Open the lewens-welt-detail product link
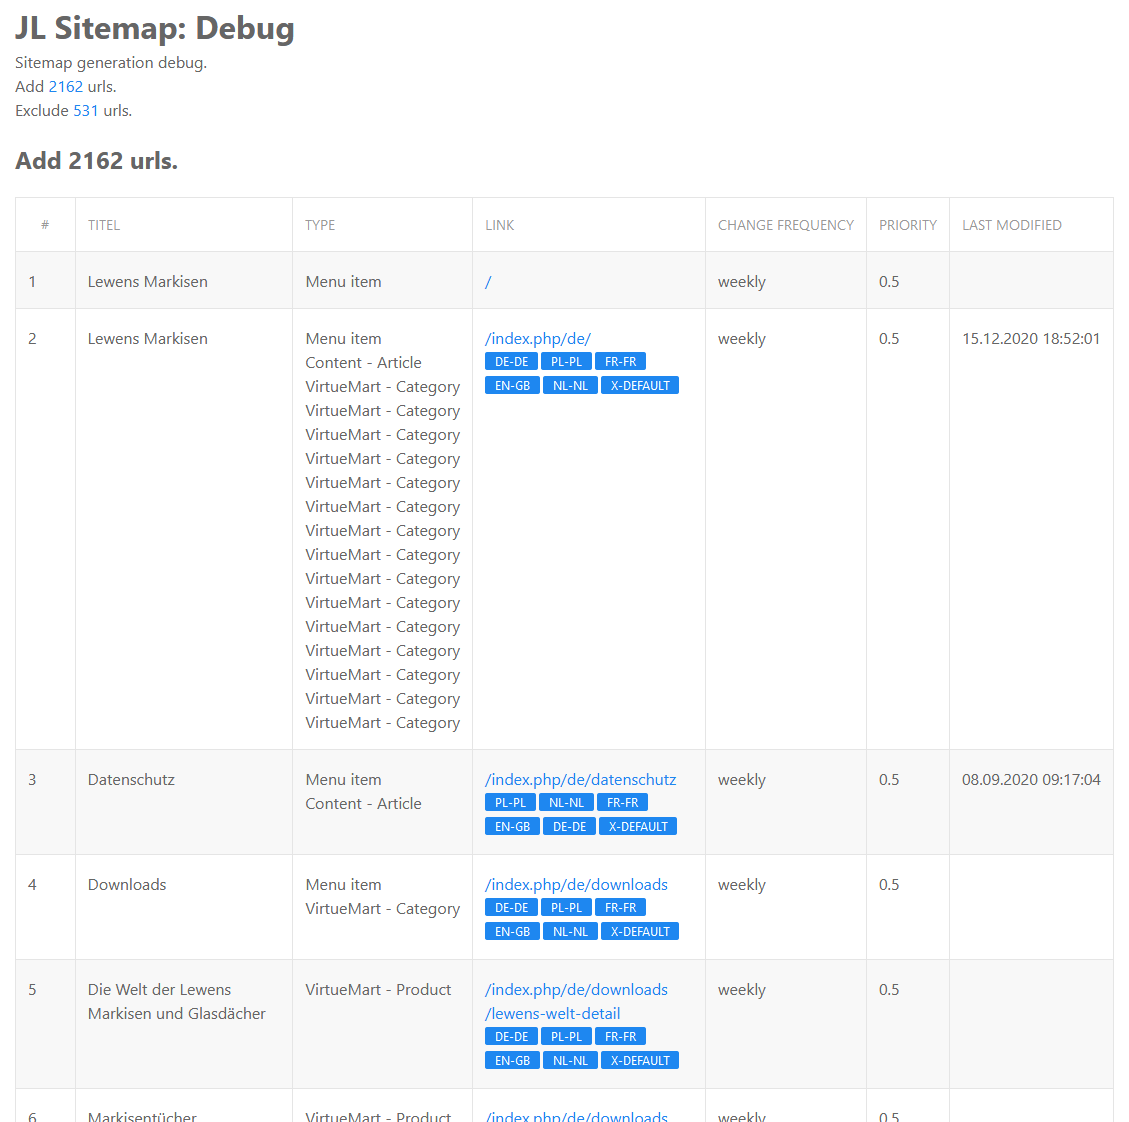 coord(552,1014)
